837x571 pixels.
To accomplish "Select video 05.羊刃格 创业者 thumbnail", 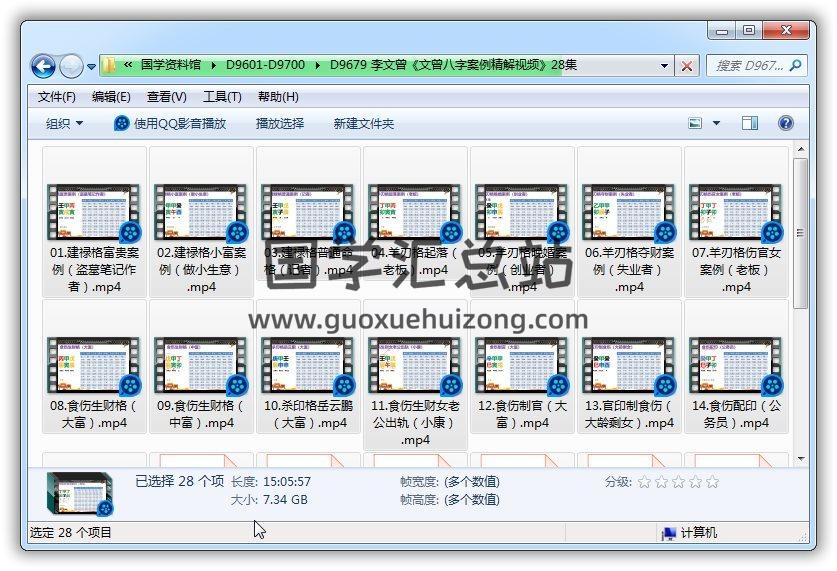I will (522, 212).
